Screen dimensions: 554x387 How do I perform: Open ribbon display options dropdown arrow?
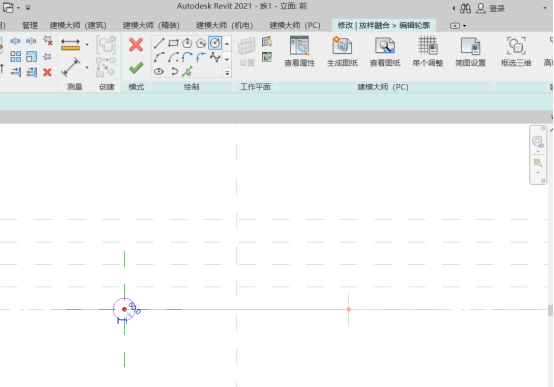click(464, 26)
